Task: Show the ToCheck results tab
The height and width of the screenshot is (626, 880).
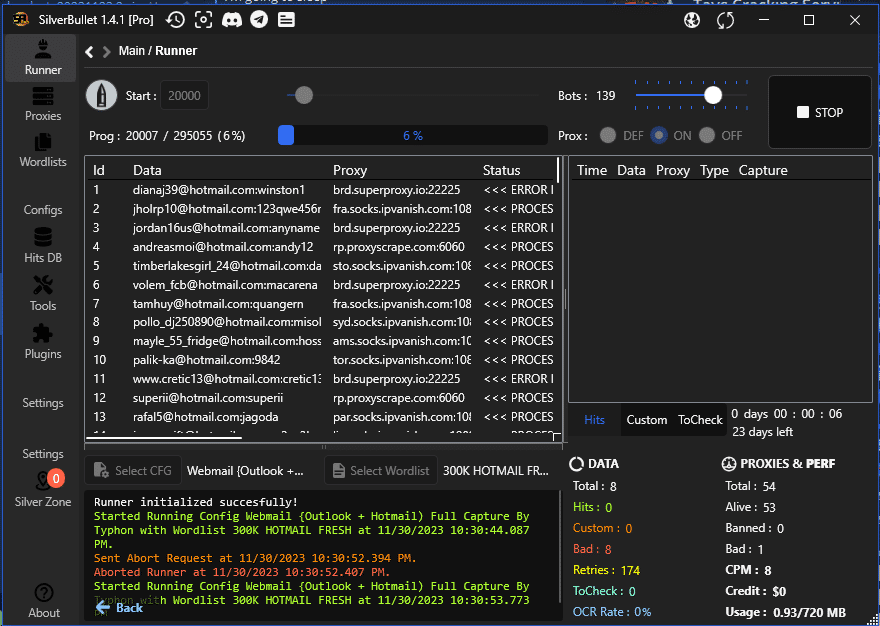Action: click(700, 420)
